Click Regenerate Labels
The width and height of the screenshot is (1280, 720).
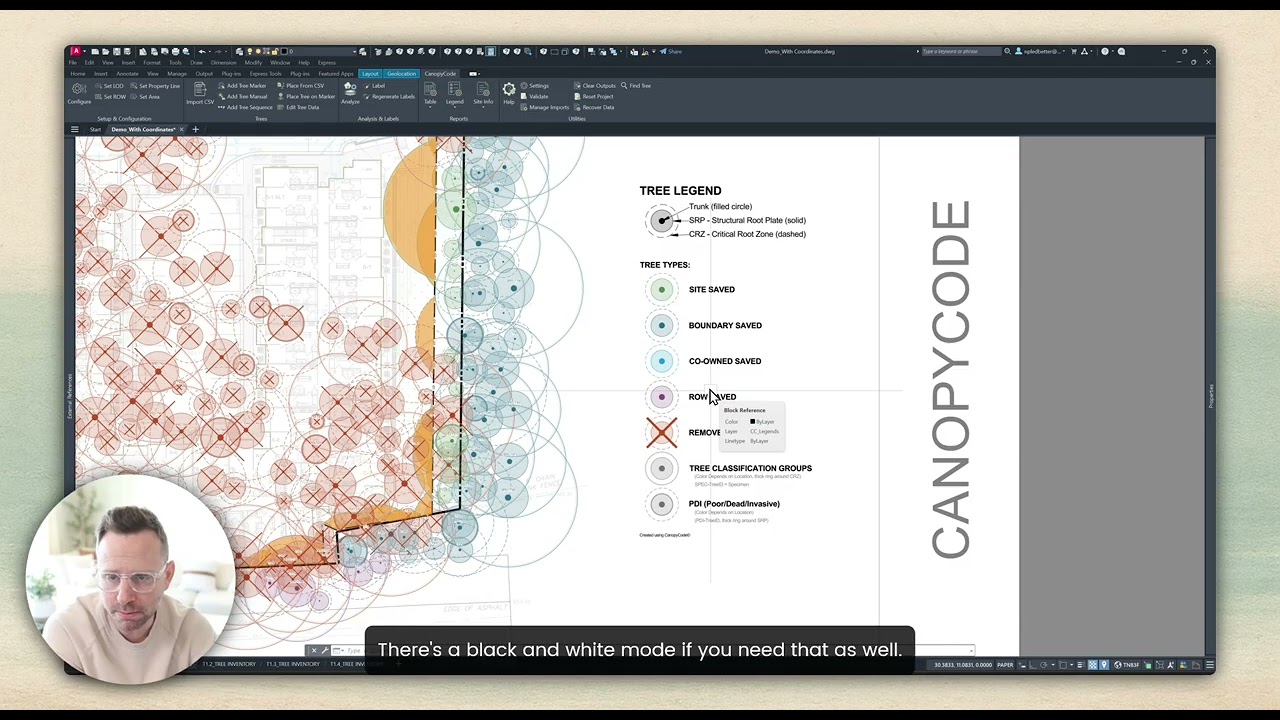pos(389,97)
